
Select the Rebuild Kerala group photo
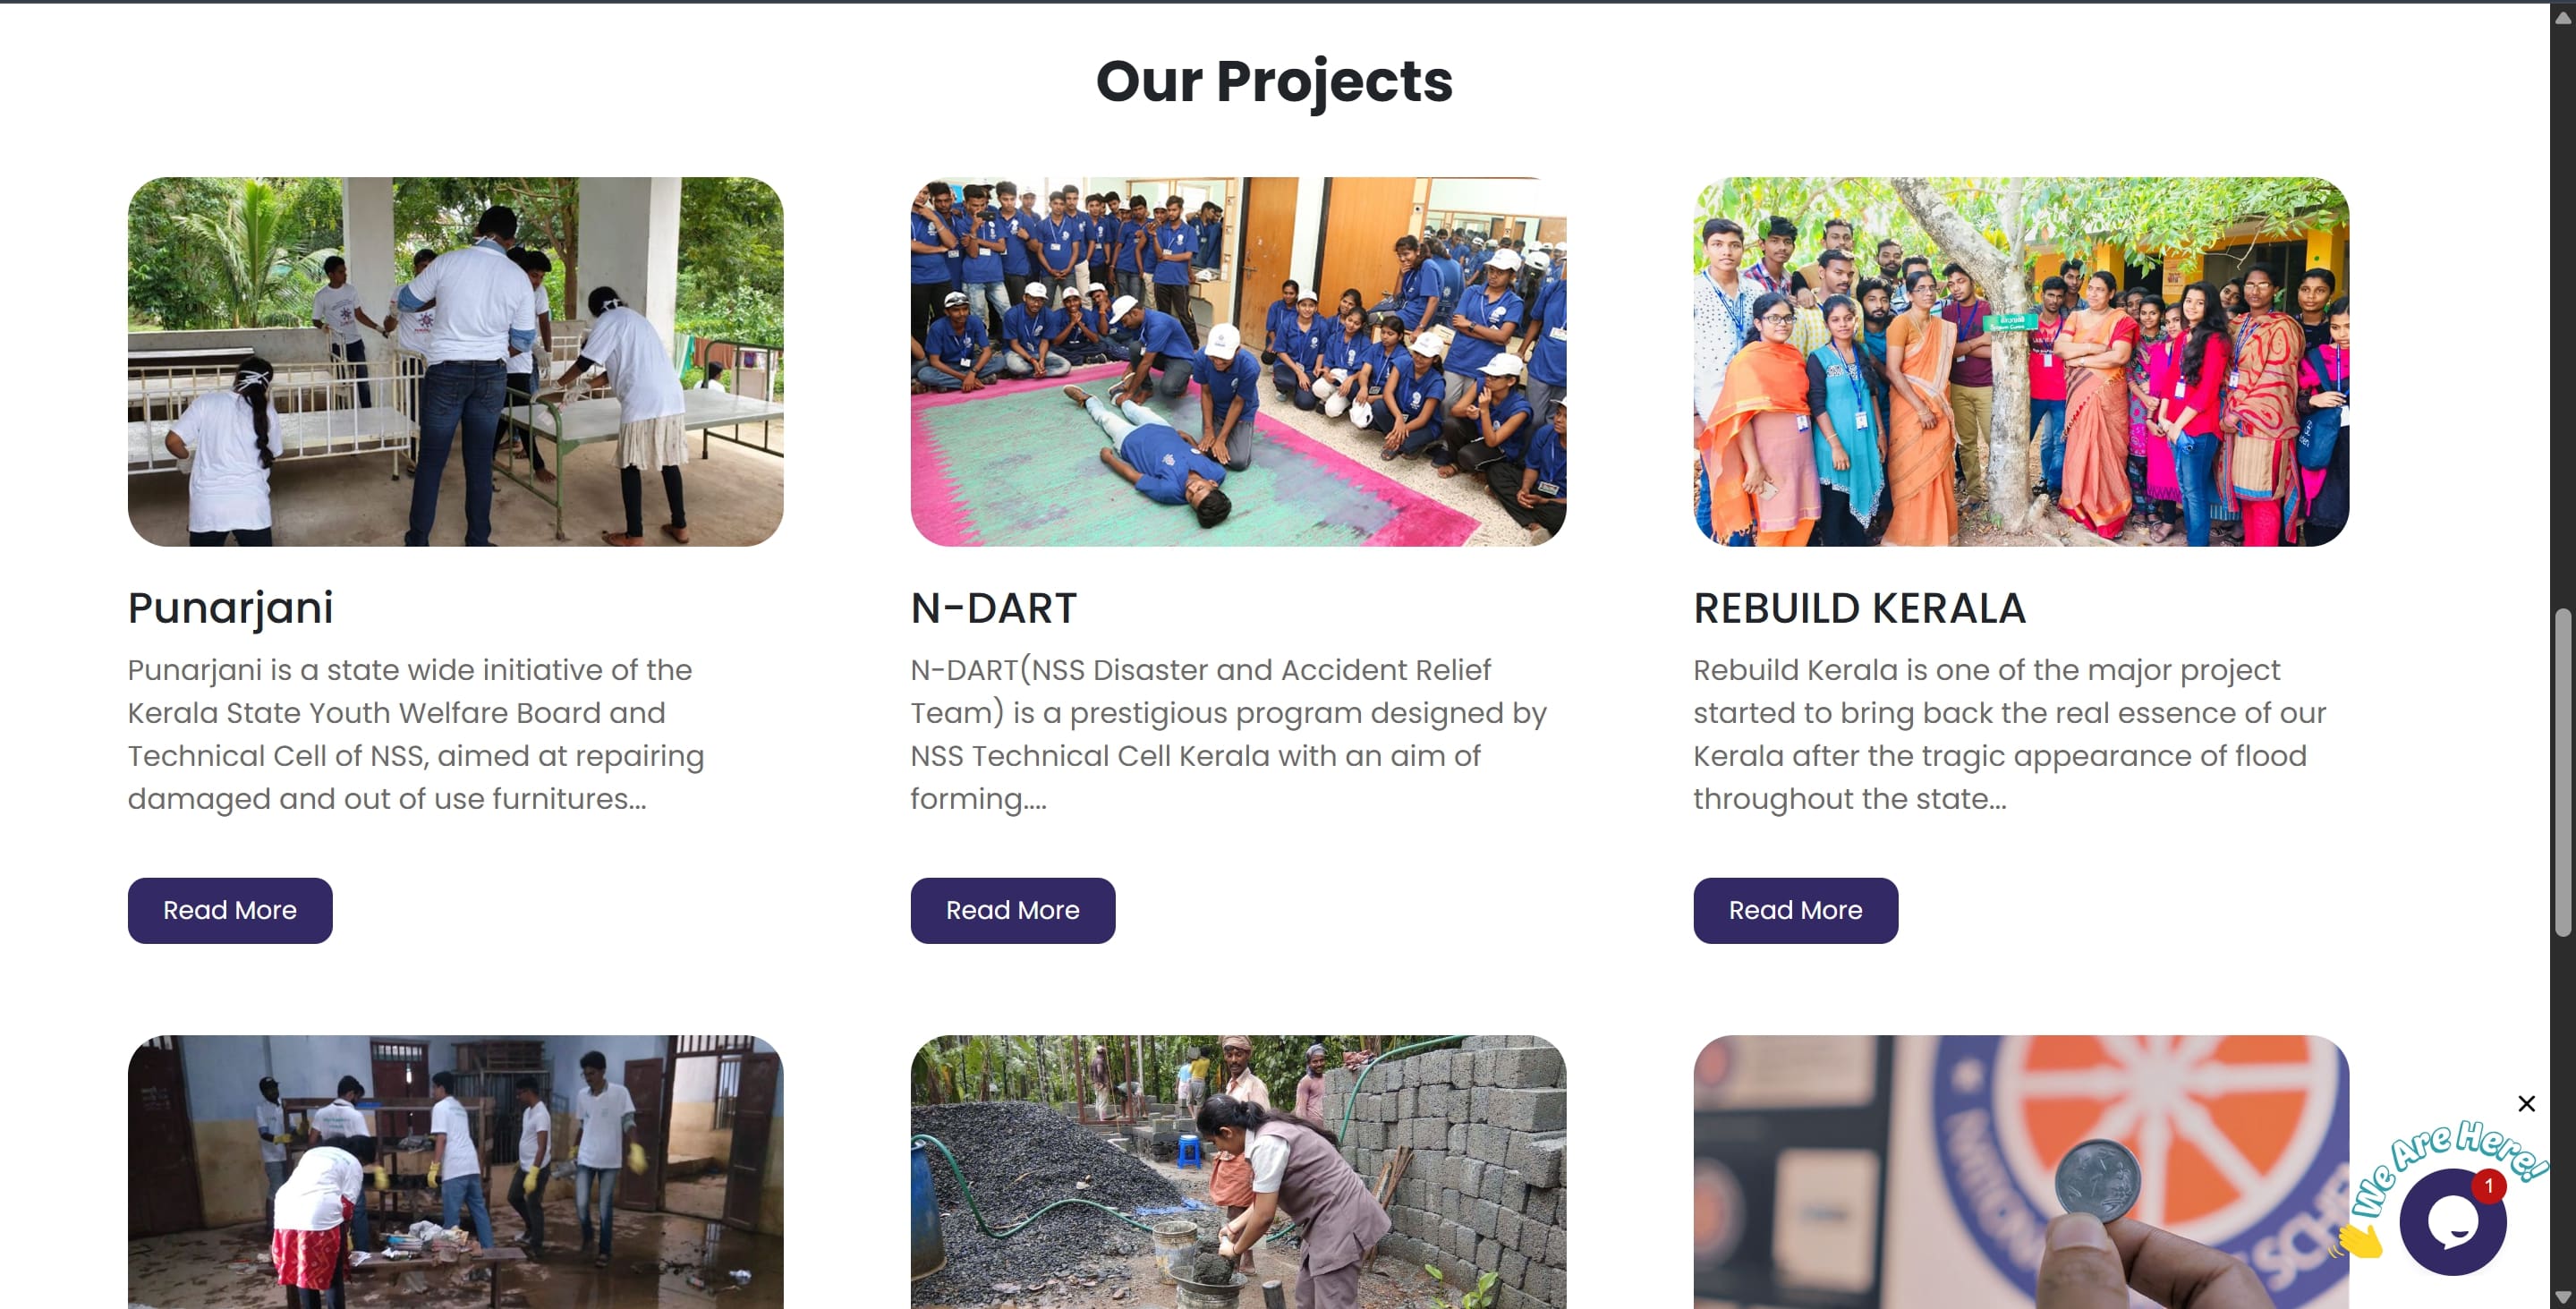(2020, 361)
